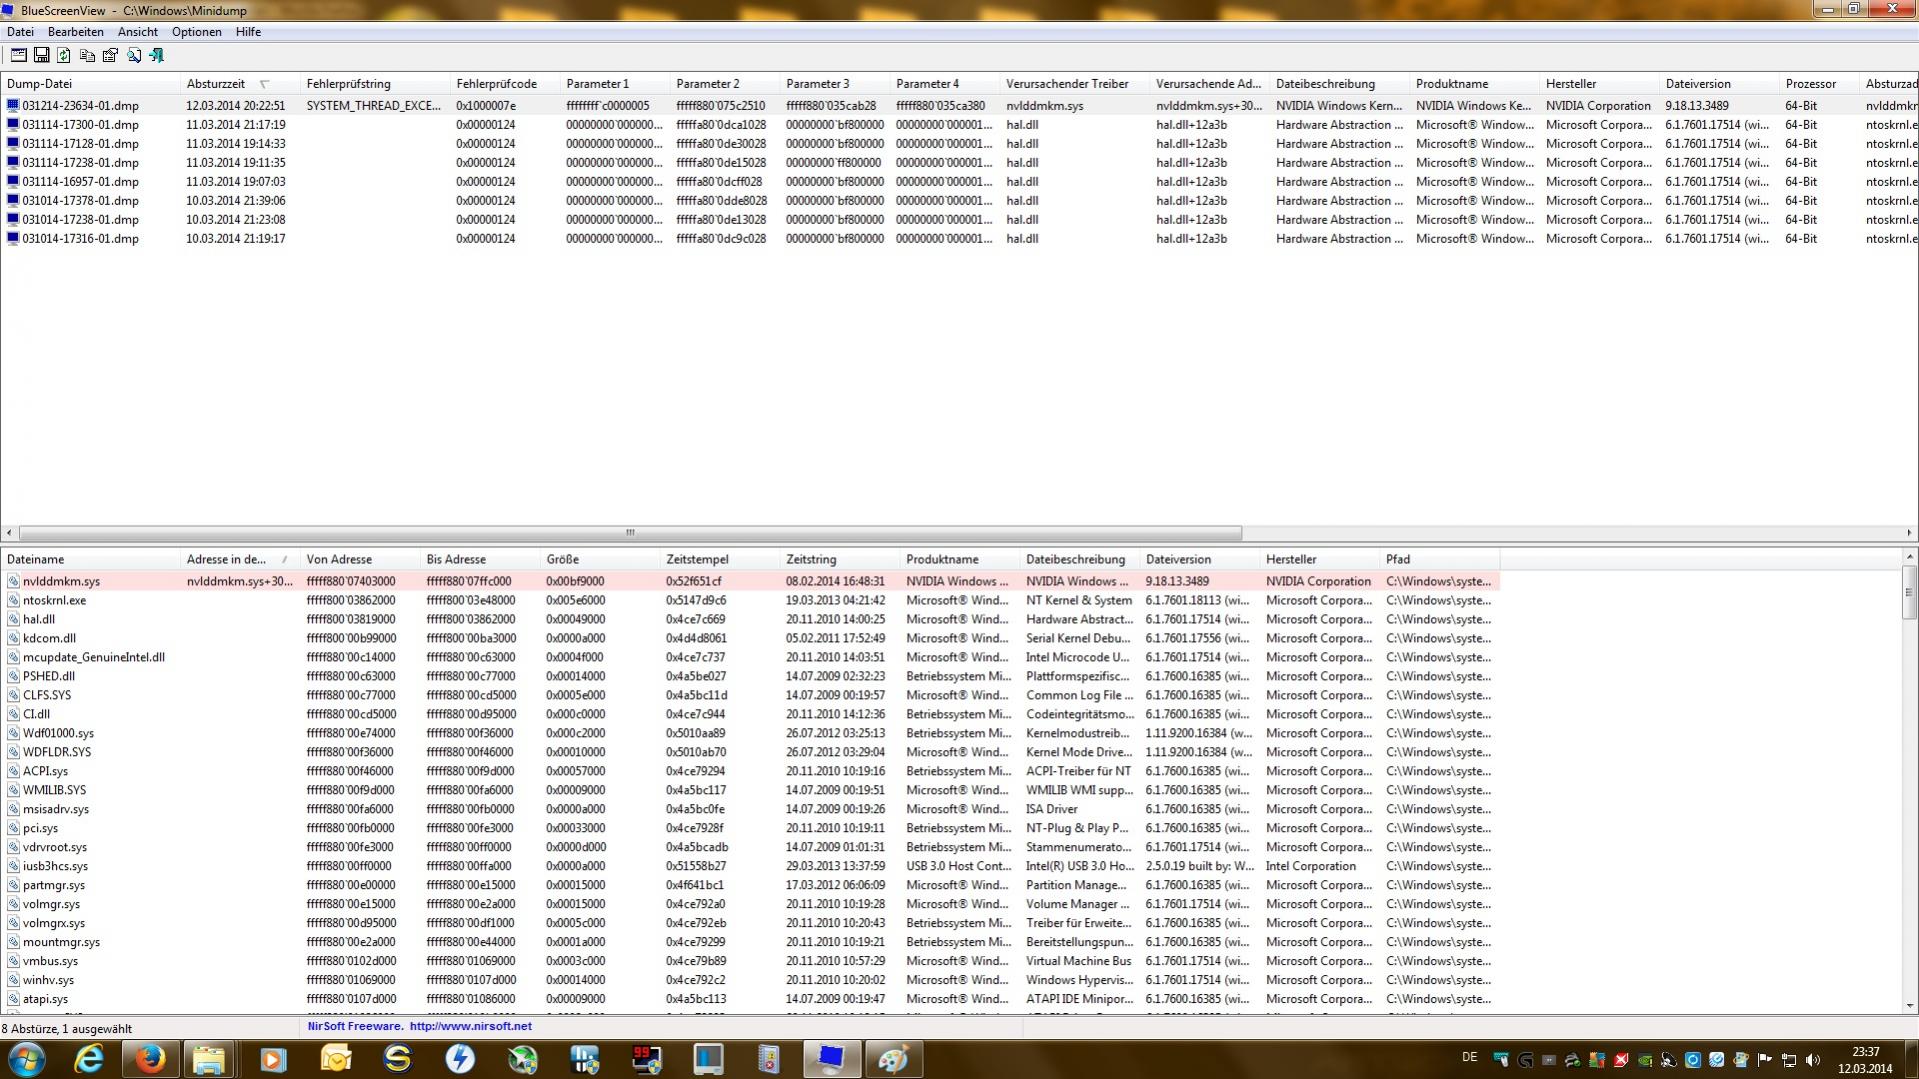Click the horizontal scrollbar right arrow
The width and height of the screenshot is (1919, 1079).
coord(1910,533)
